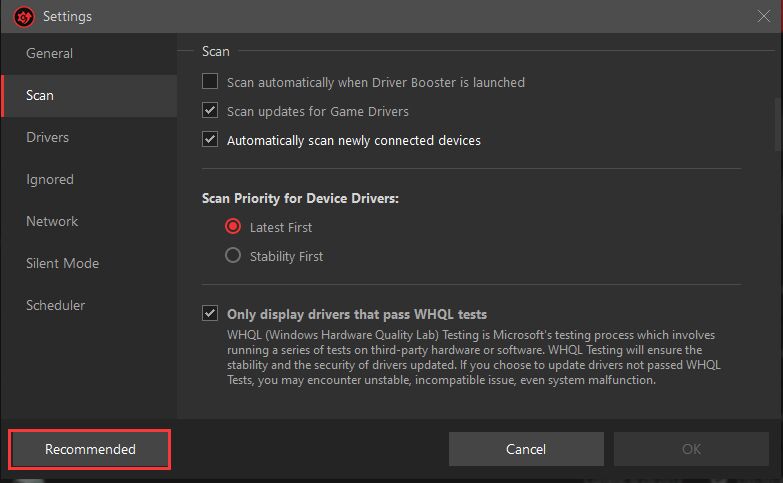Click the WHQL description paragraph text

(474, 357)
